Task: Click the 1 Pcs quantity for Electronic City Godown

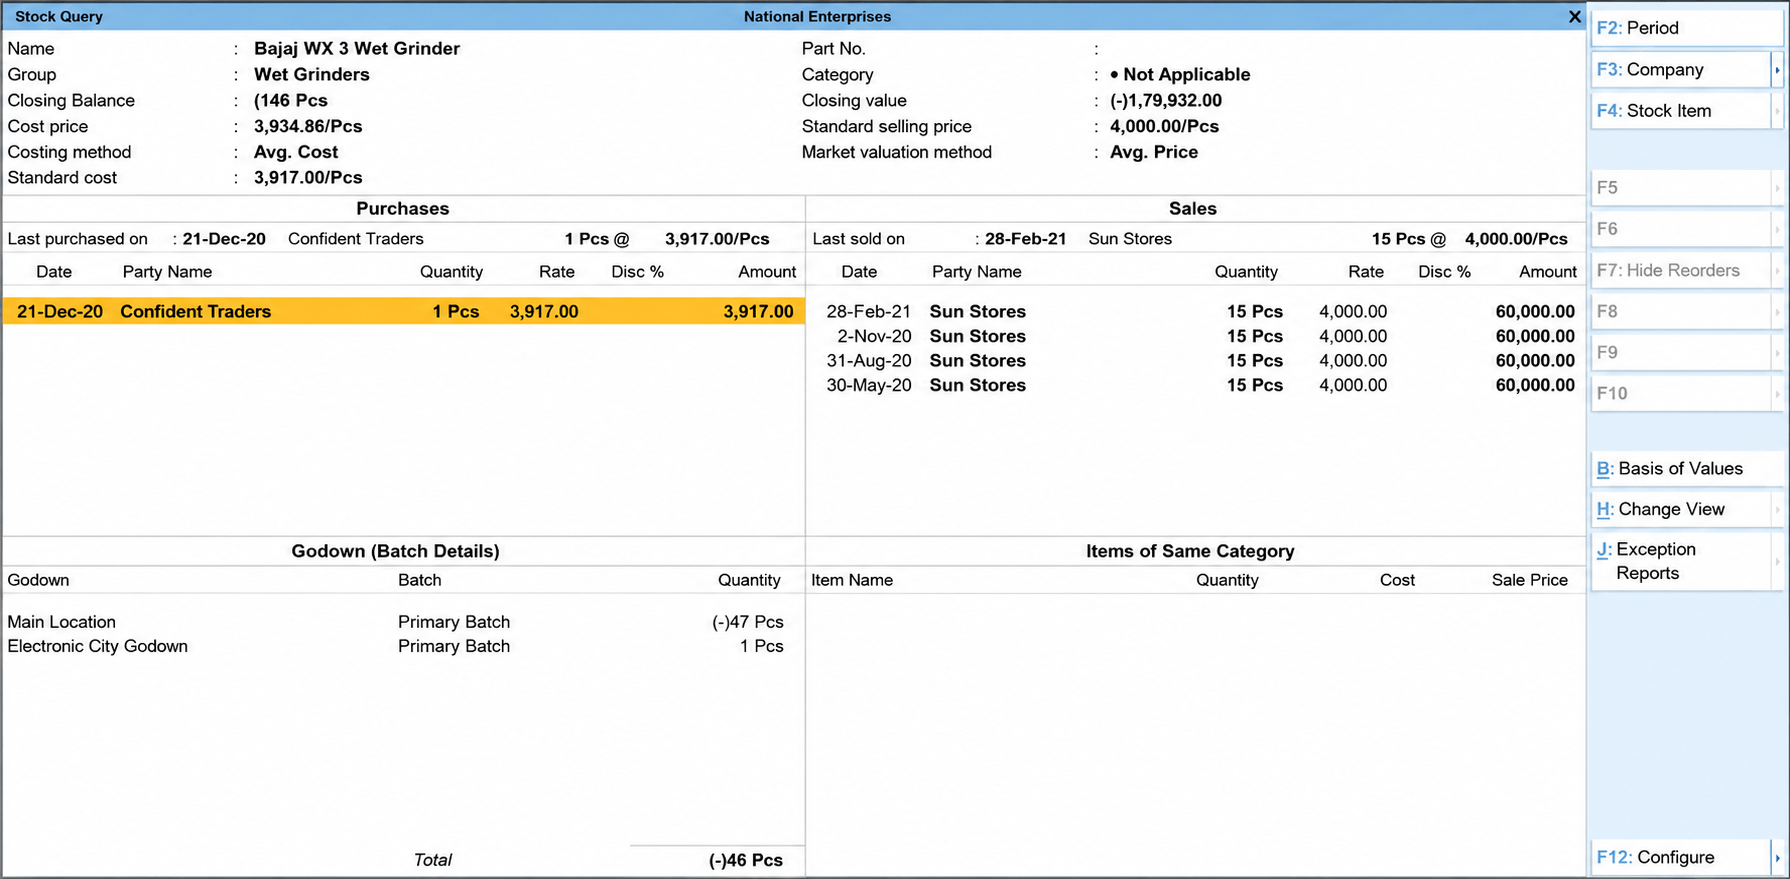Action: 762,646
